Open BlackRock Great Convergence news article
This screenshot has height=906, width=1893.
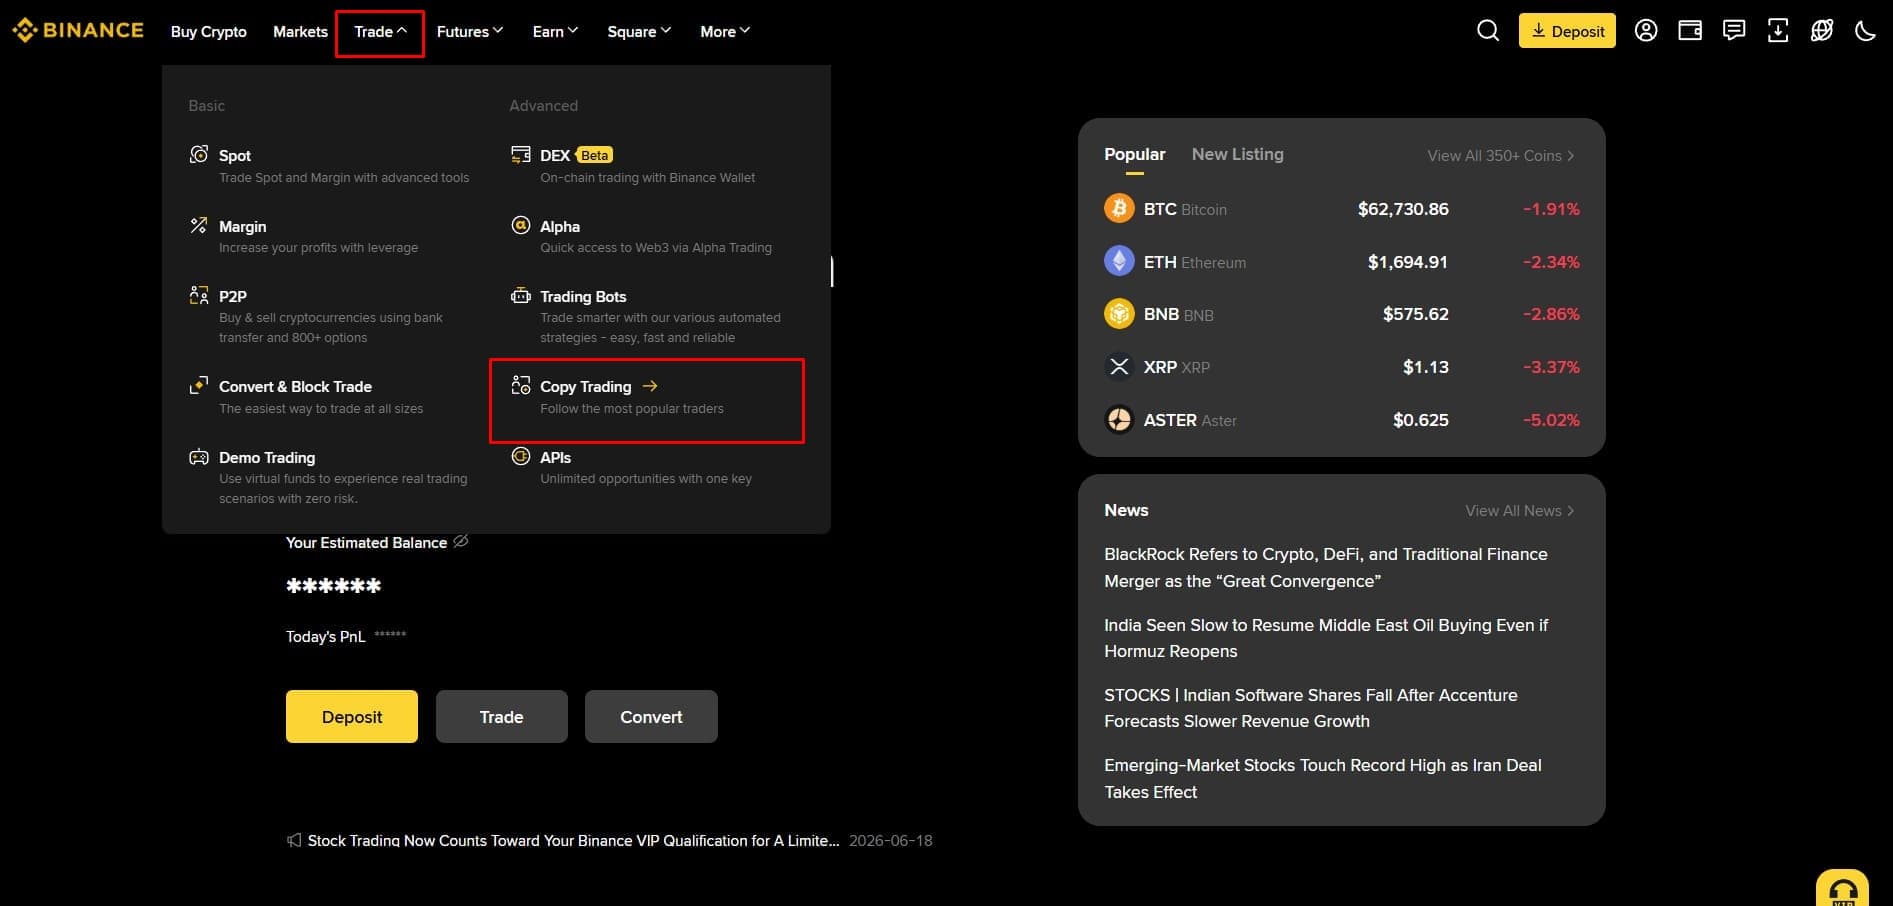pyautogui.click(x=1325, y=567)
